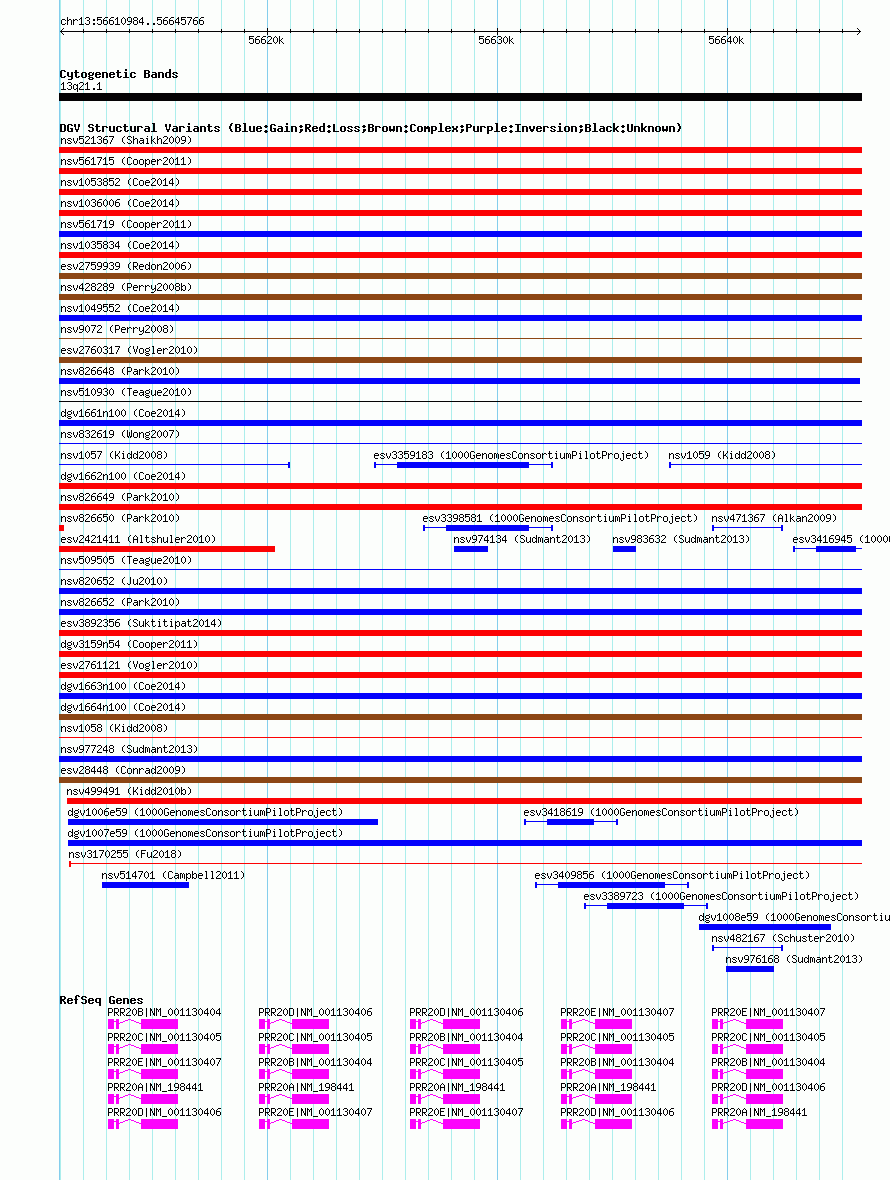The width and height of the screenshot is (890, 1180).
Task: Click the nsv1057 (Kidd2008) label
Action: pyautogui.click(x=114, y=455)
